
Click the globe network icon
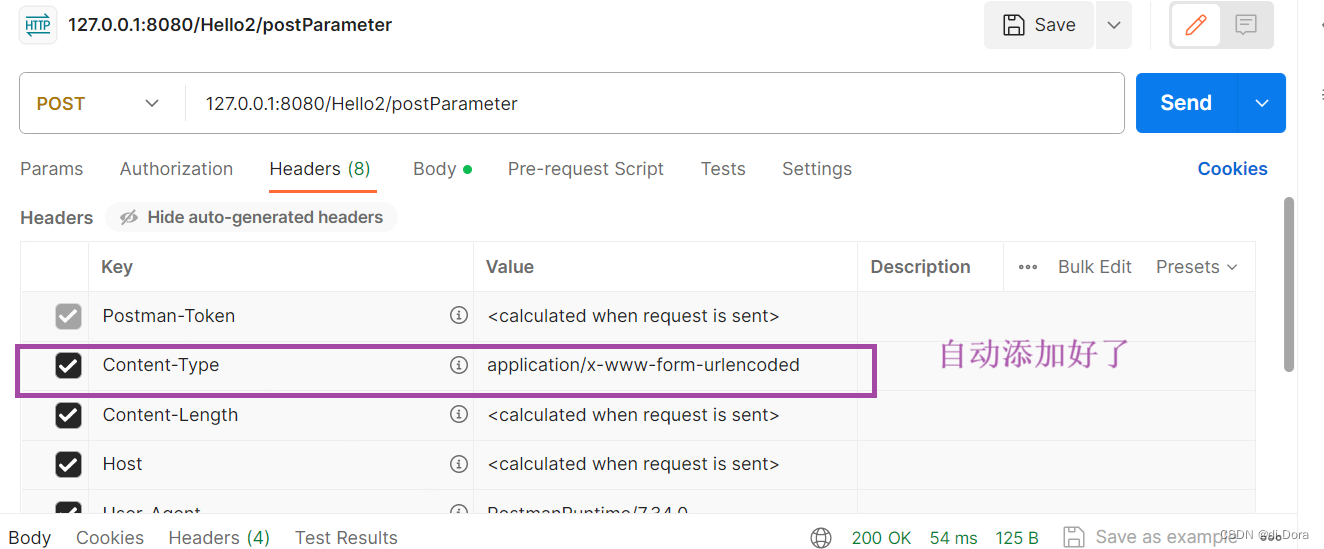click(x=821, y=538)
